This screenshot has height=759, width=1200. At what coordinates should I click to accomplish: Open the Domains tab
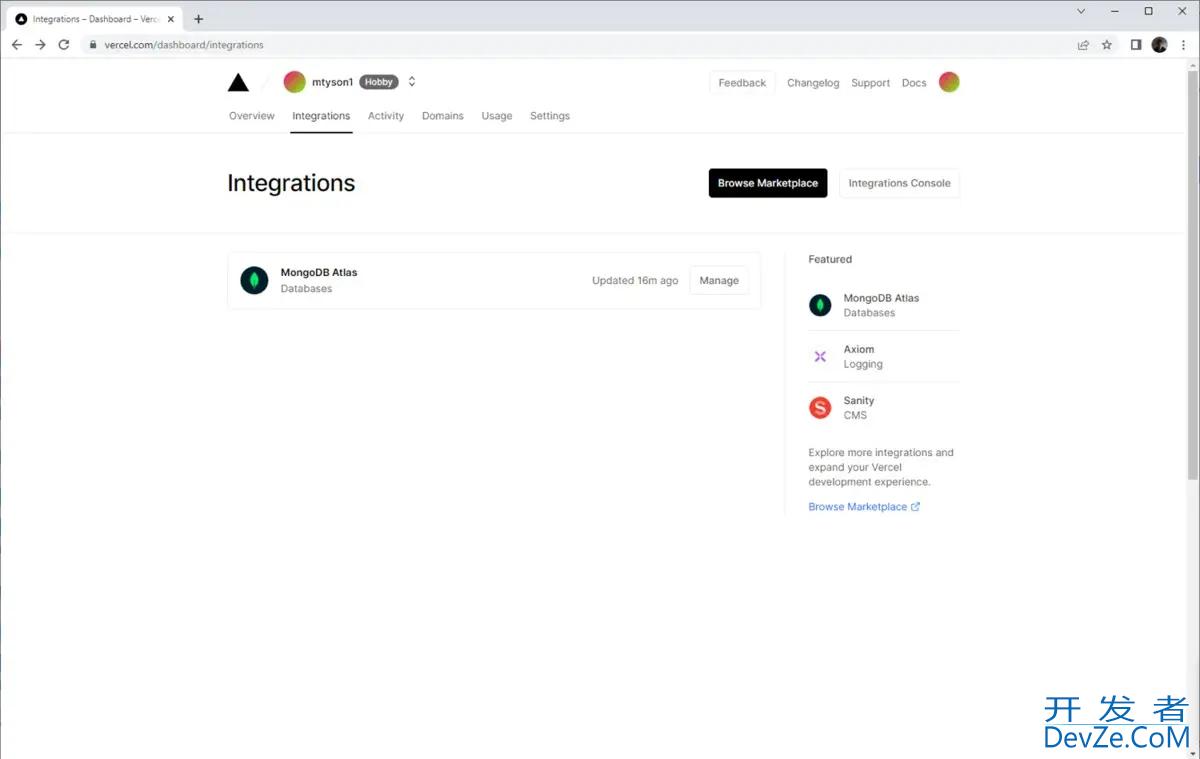[x=443, y=116]
